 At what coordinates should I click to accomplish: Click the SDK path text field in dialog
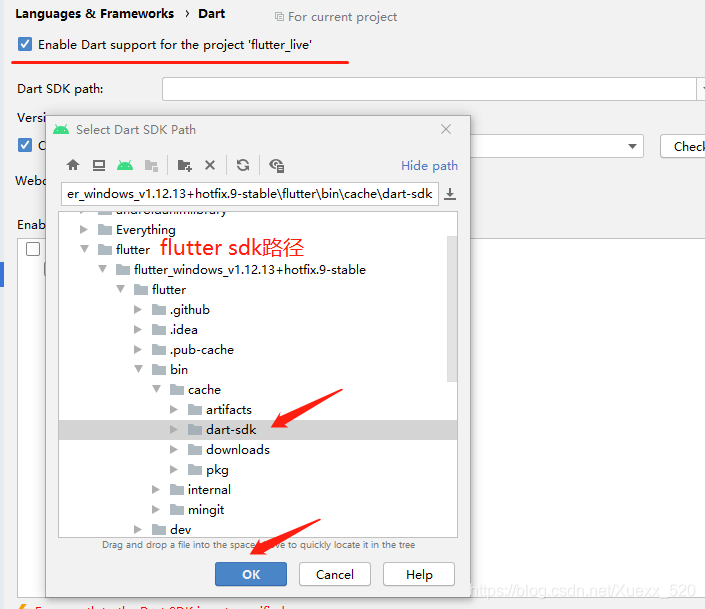point(250,194)
